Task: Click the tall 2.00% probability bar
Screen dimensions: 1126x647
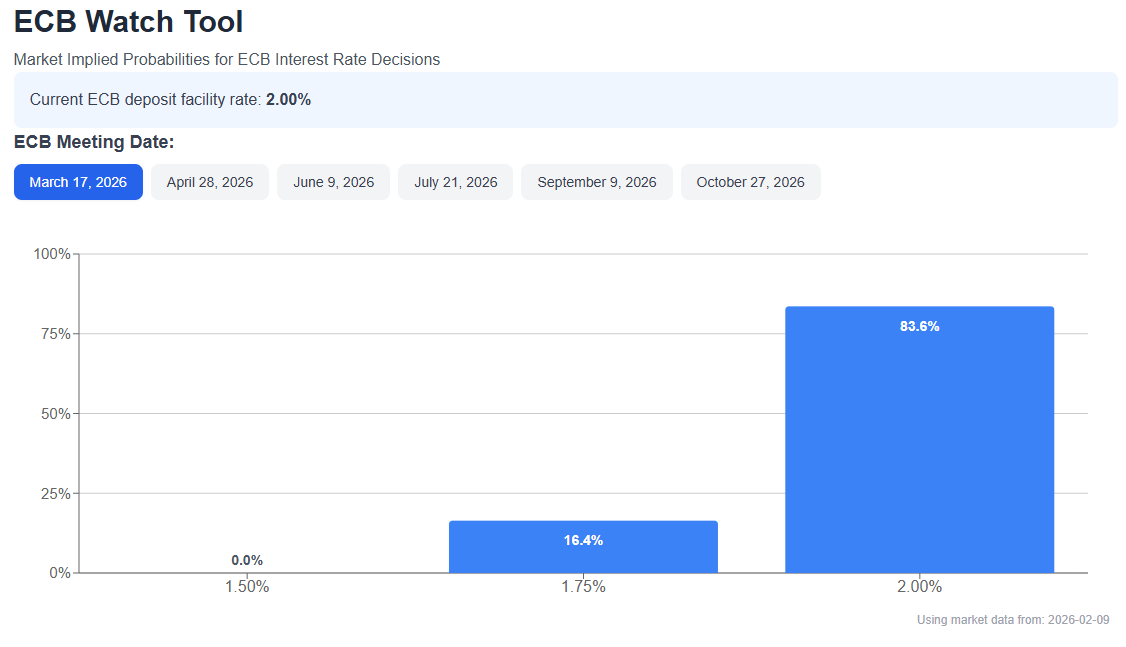Action: [x=919, y=450]
